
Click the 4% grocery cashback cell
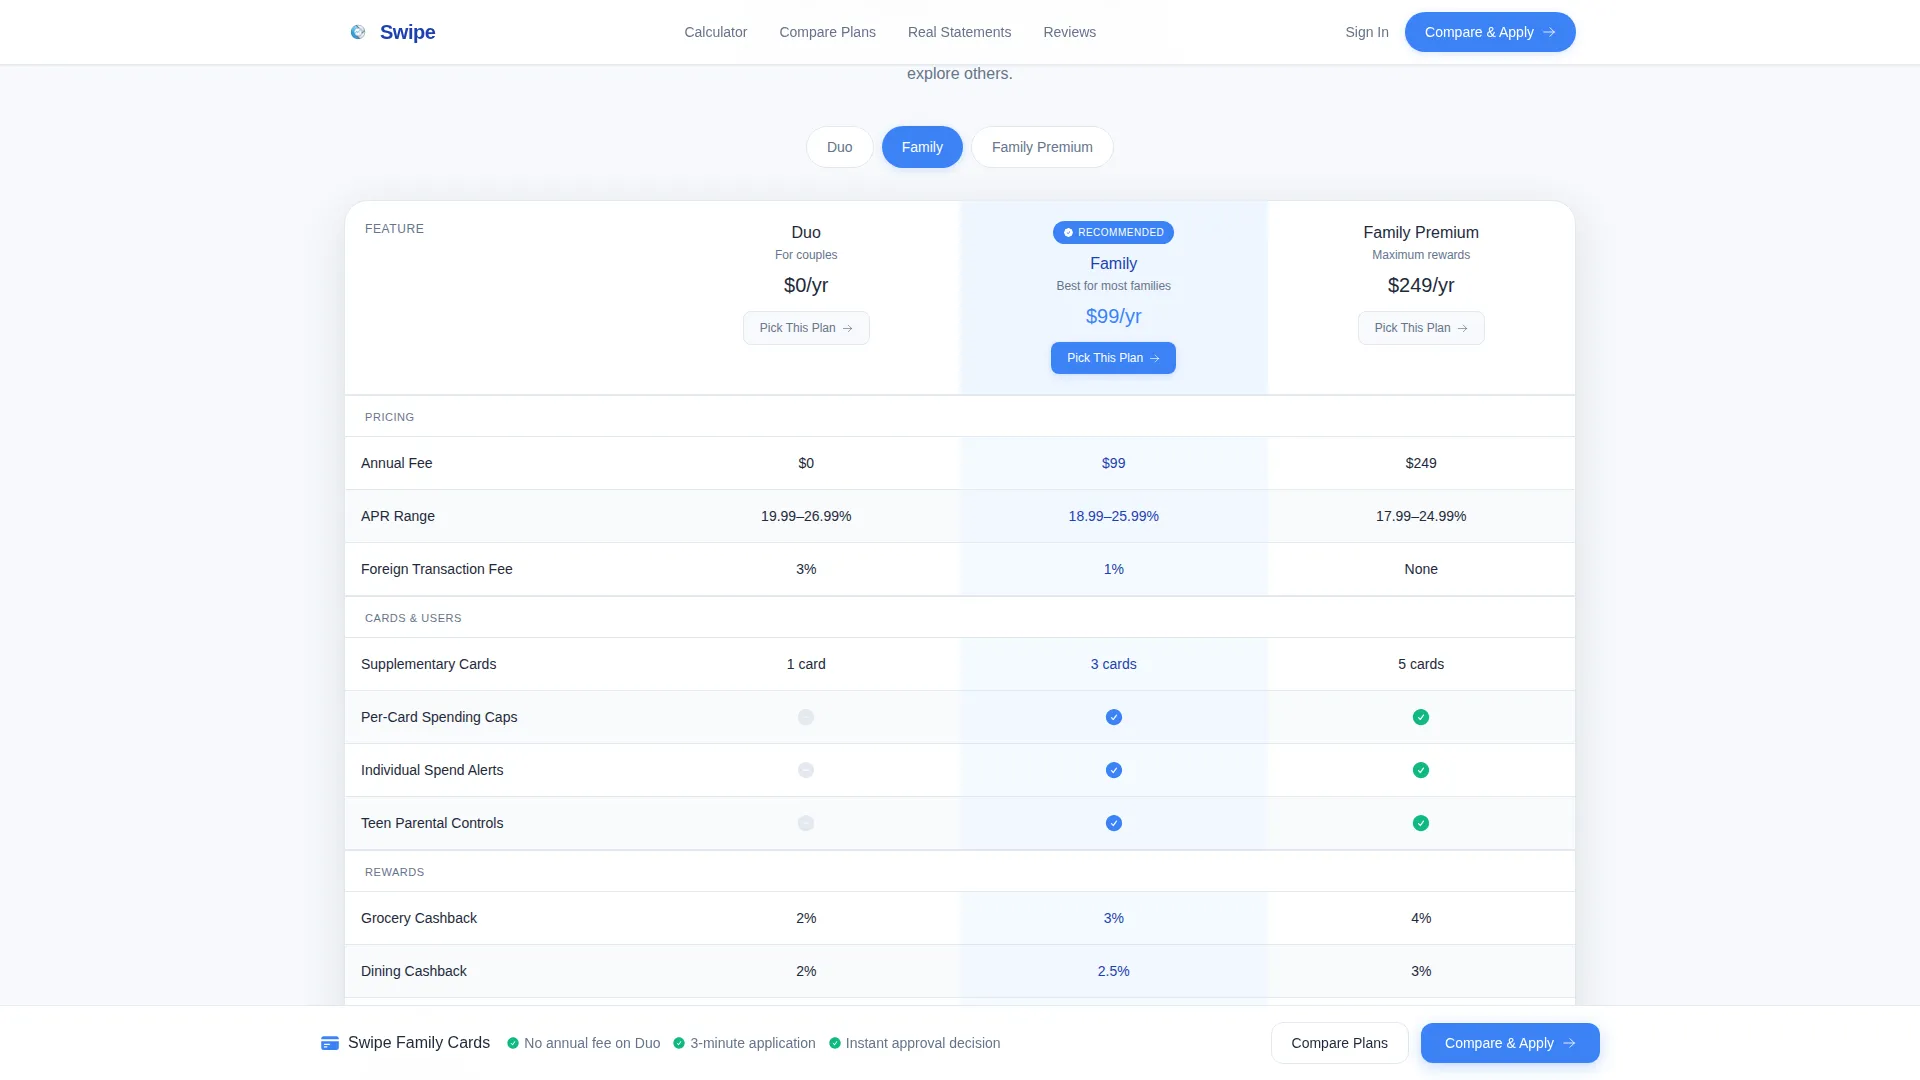(x=1421, y=918)
